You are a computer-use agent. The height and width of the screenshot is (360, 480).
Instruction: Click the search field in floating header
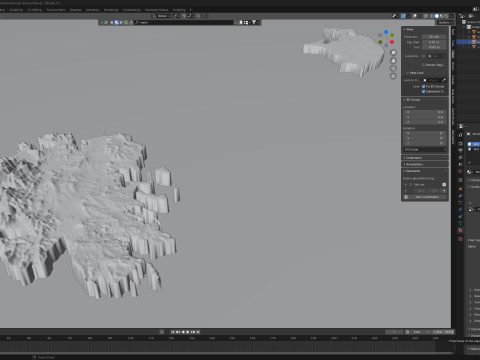click(x=184, y=22)
